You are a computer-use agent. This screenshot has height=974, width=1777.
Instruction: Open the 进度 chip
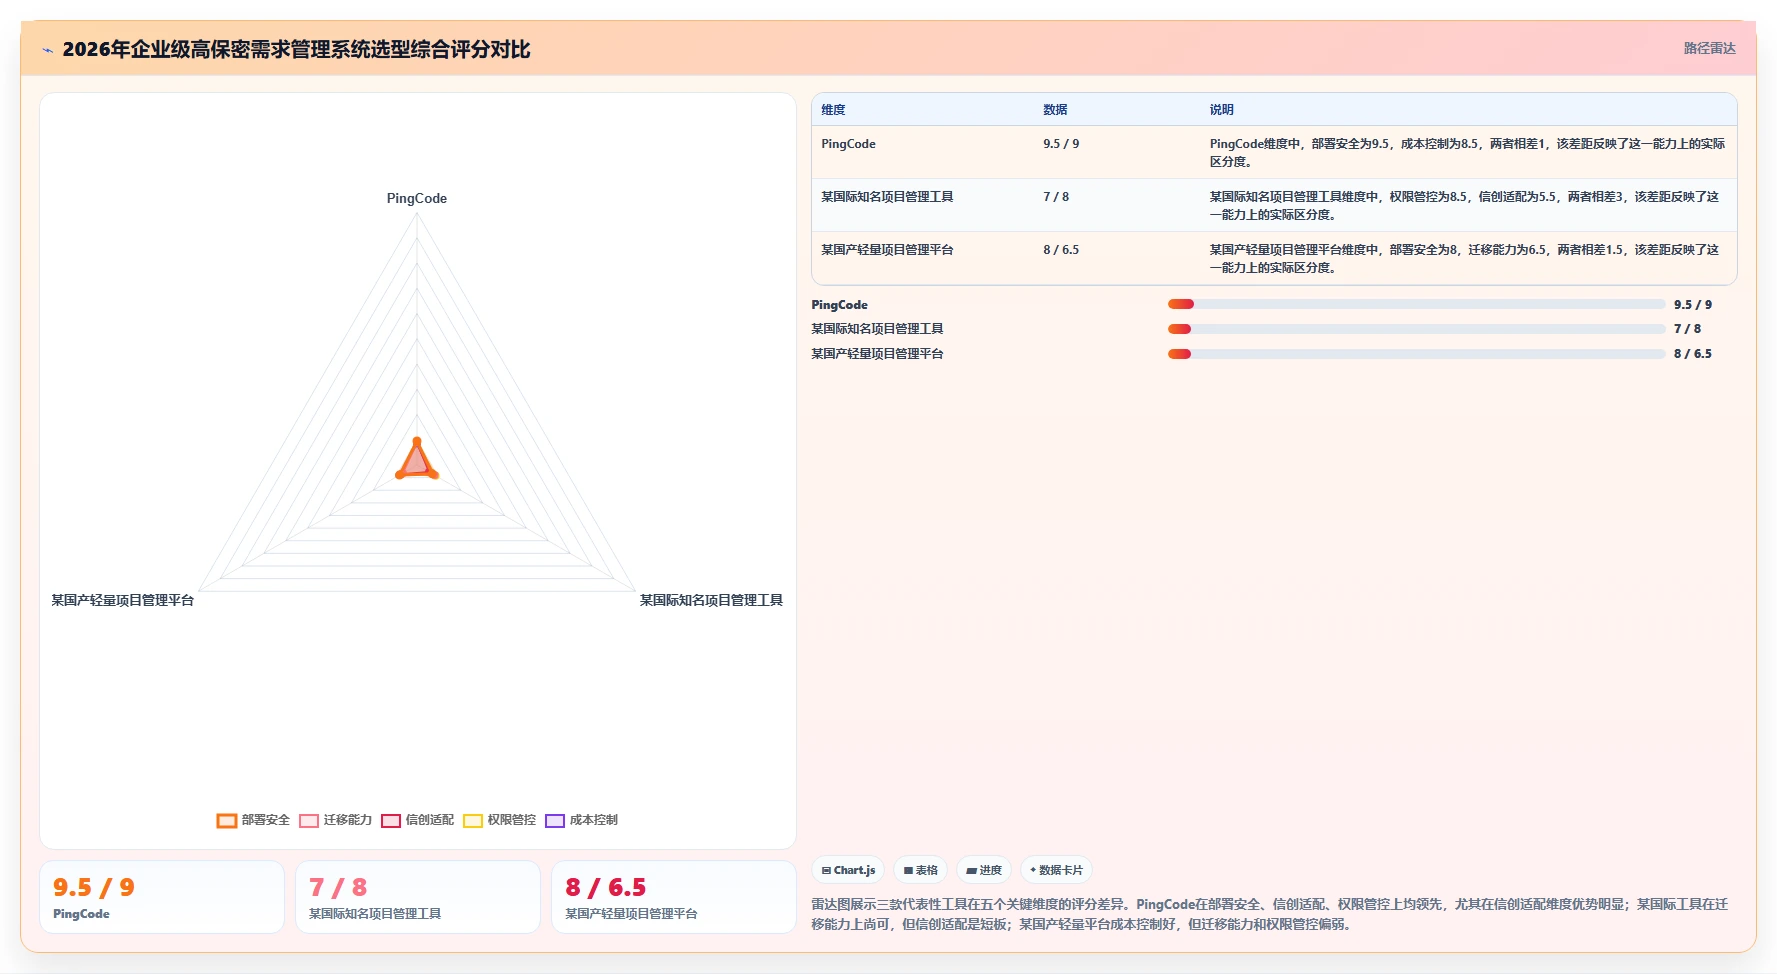tap(984, 870)
